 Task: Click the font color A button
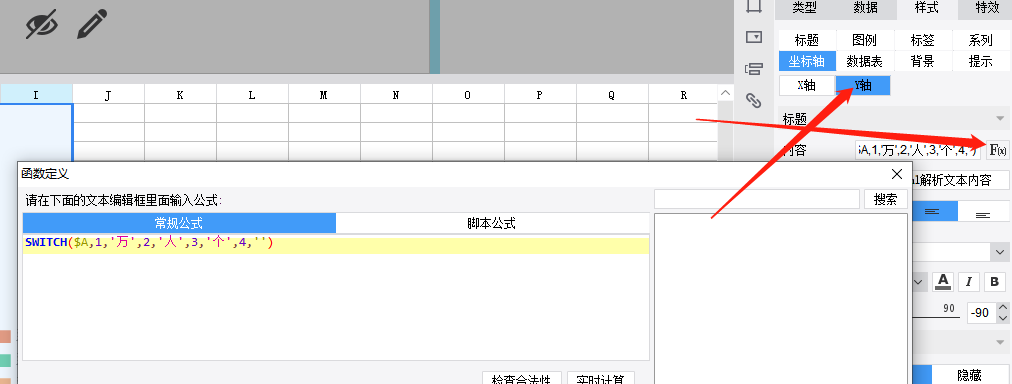click(944, 281)
